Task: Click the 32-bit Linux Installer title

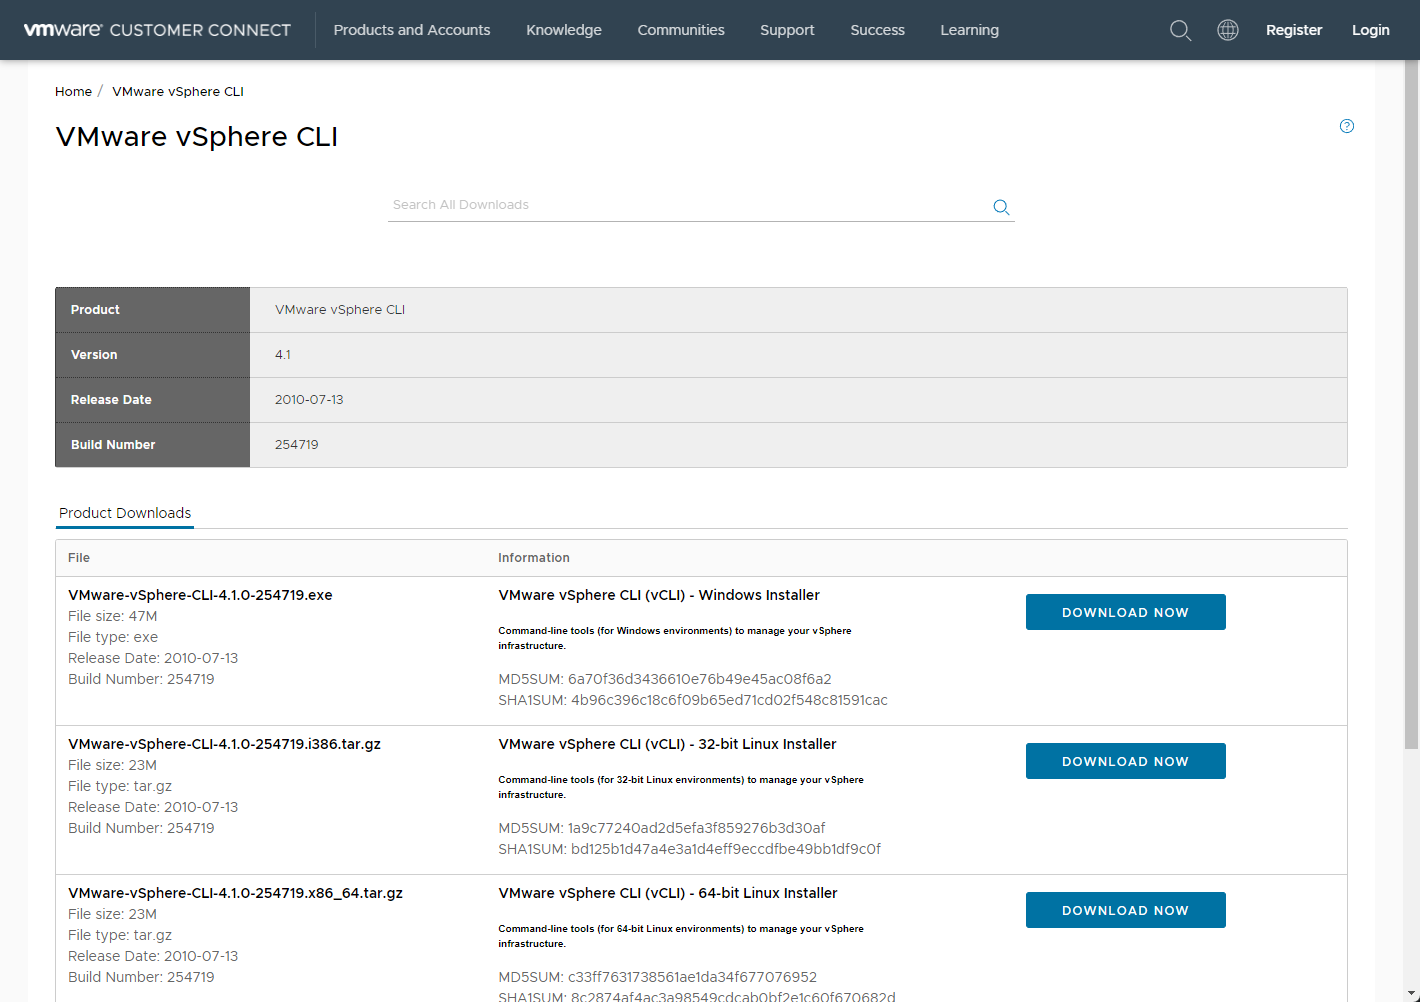Action: (667, 744)
